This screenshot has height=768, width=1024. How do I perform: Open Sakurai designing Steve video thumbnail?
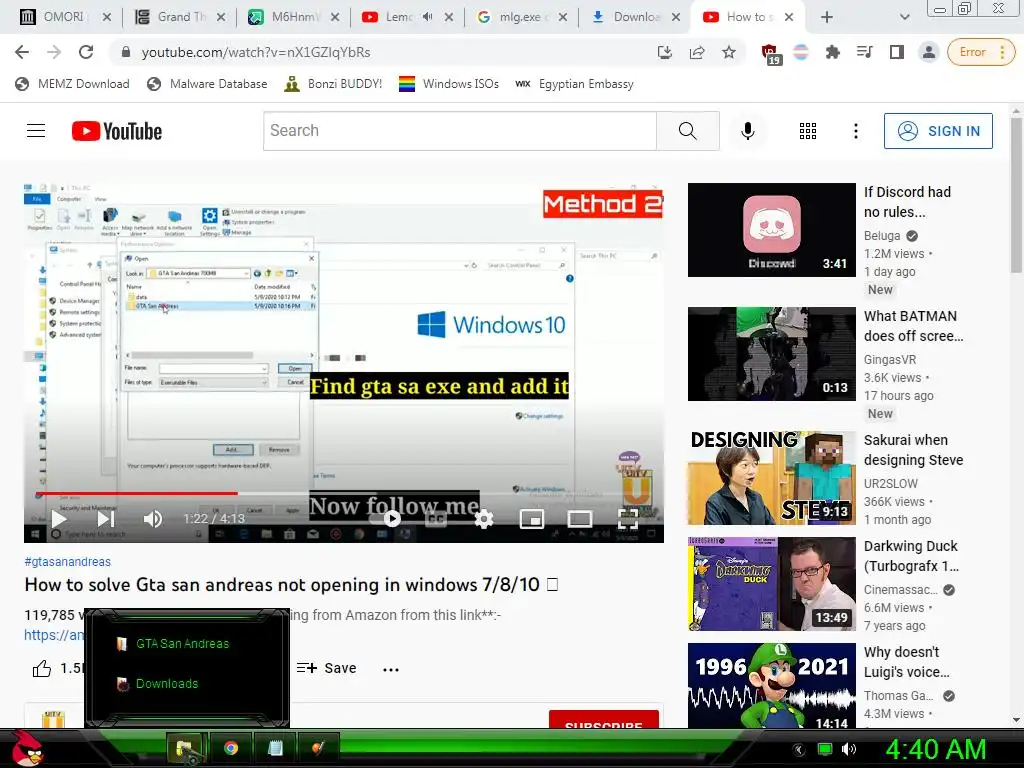click(771, 478)
